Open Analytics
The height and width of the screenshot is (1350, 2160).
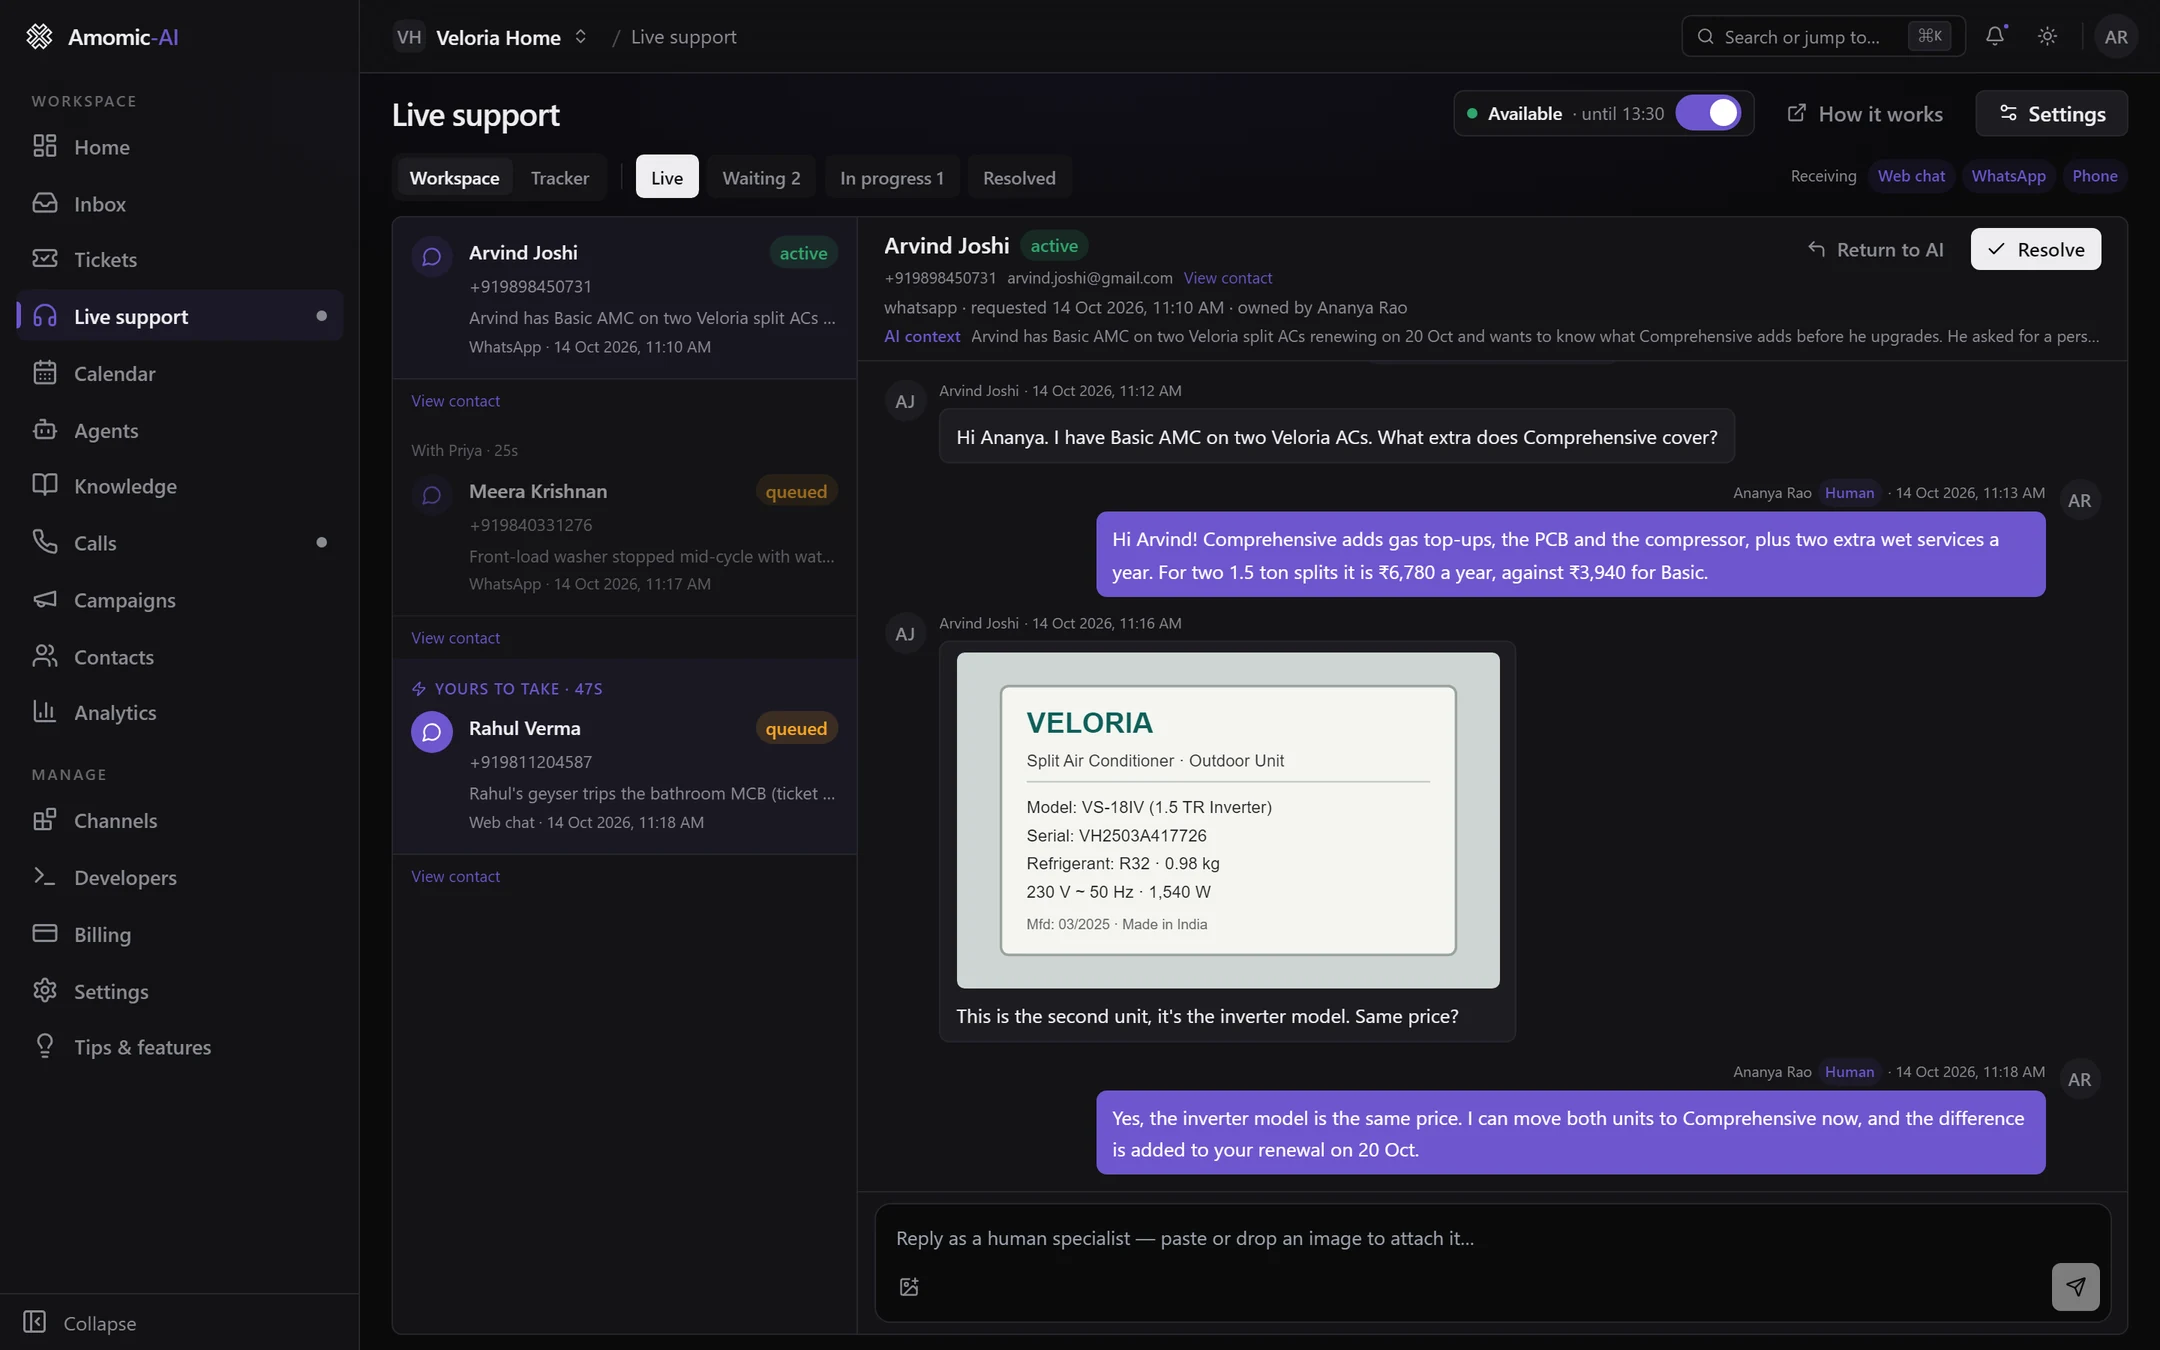[x=180, y=713]
